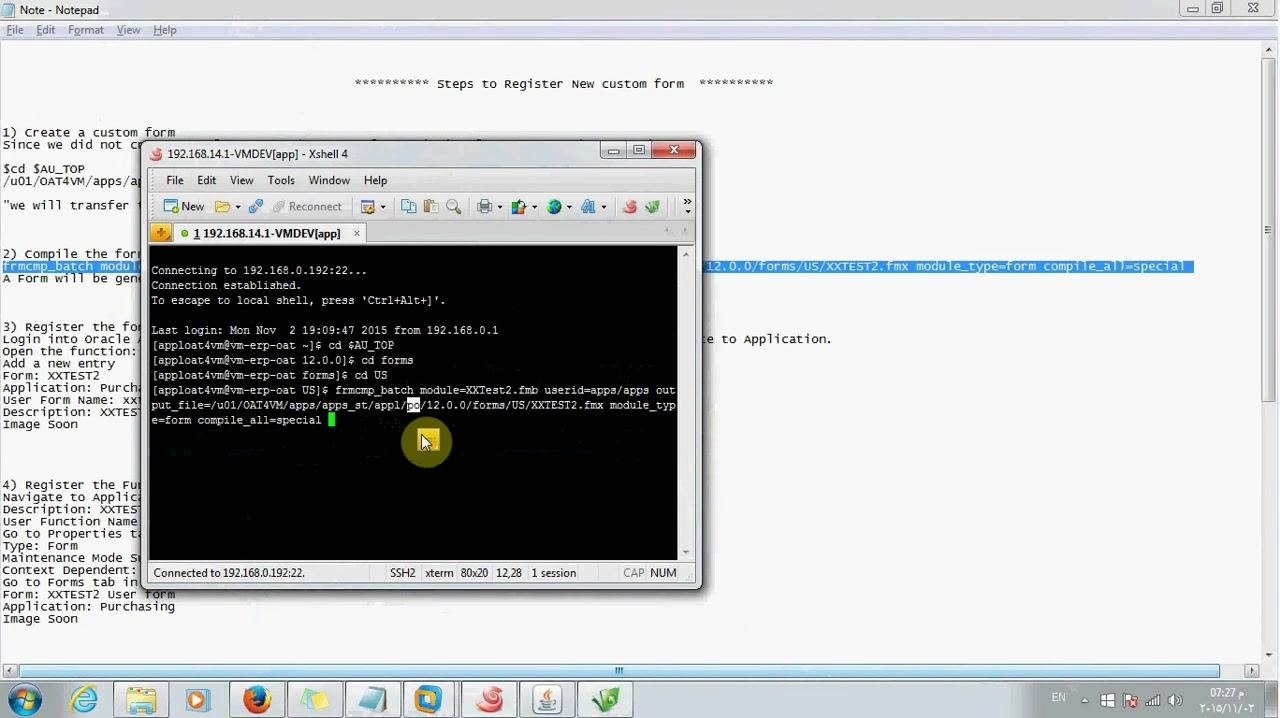Switch to the Xshell taskbar icon

click(x=489, y=699)
